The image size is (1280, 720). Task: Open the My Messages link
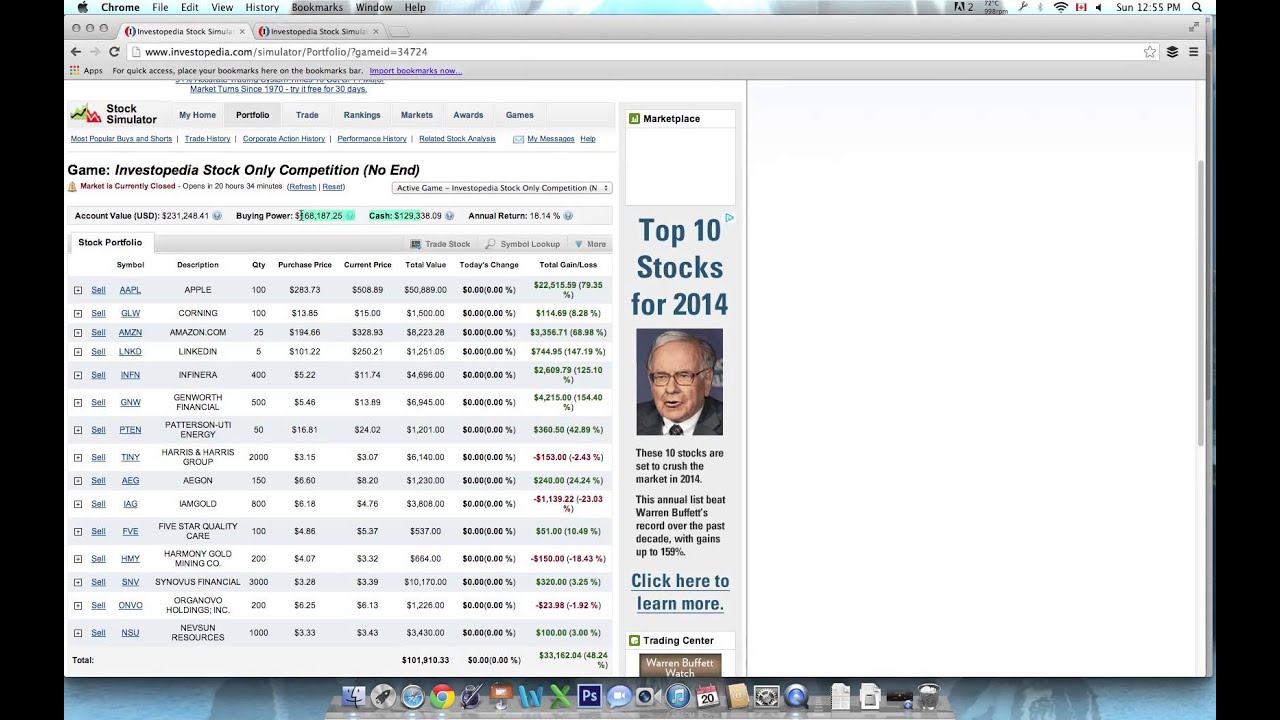(x=551, y=139)
